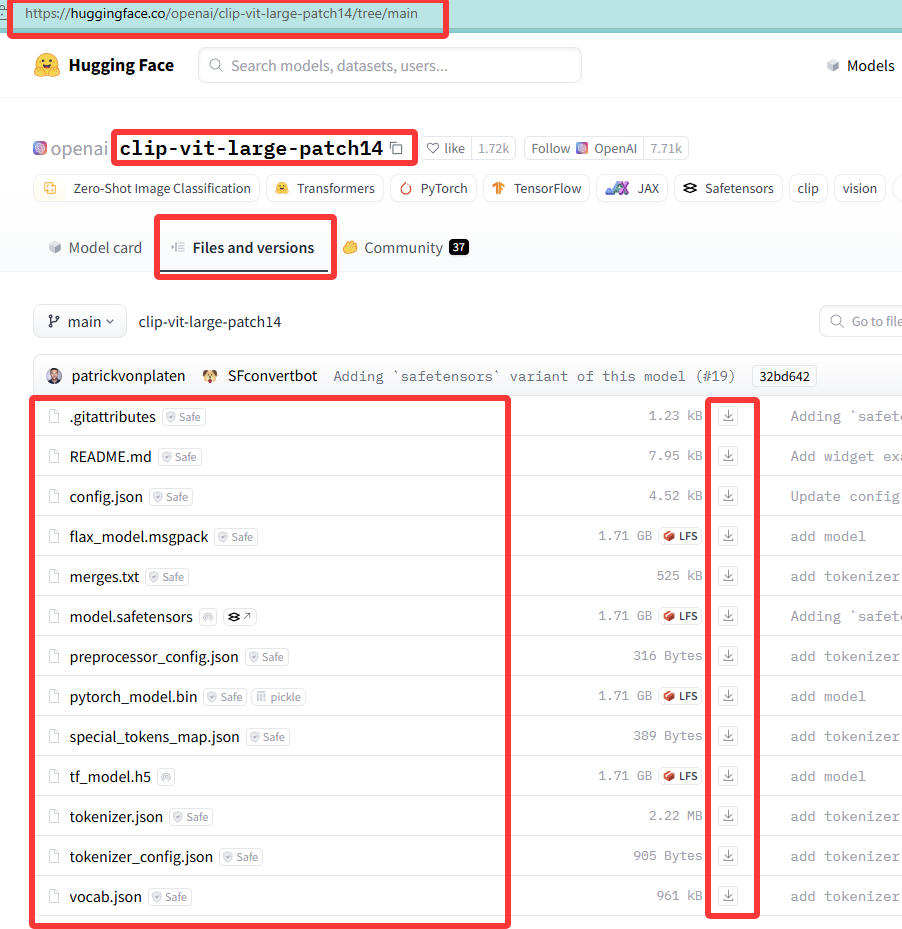Click the search models, datasets, users field
Image resolution: width=902 pixels, height=929 pixels.
[390, 65]
